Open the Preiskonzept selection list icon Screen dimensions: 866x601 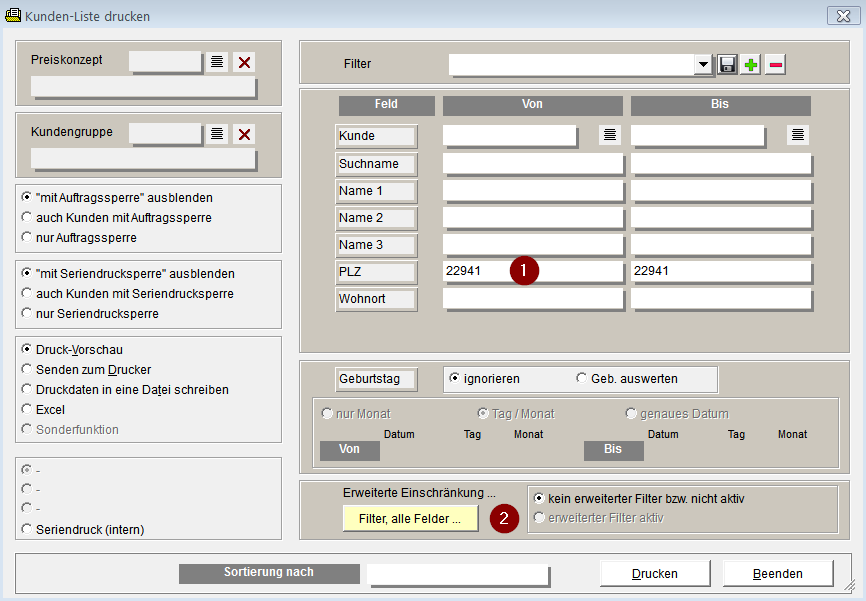(x=217, y=62)
